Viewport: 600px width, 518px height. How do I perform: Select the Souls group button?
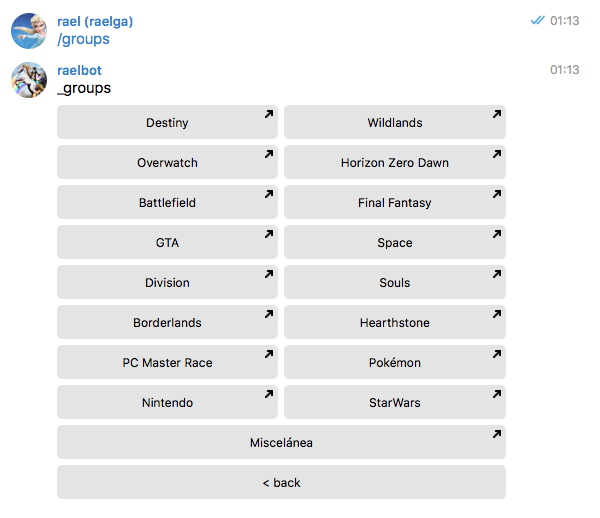click(x=394, y=283)
